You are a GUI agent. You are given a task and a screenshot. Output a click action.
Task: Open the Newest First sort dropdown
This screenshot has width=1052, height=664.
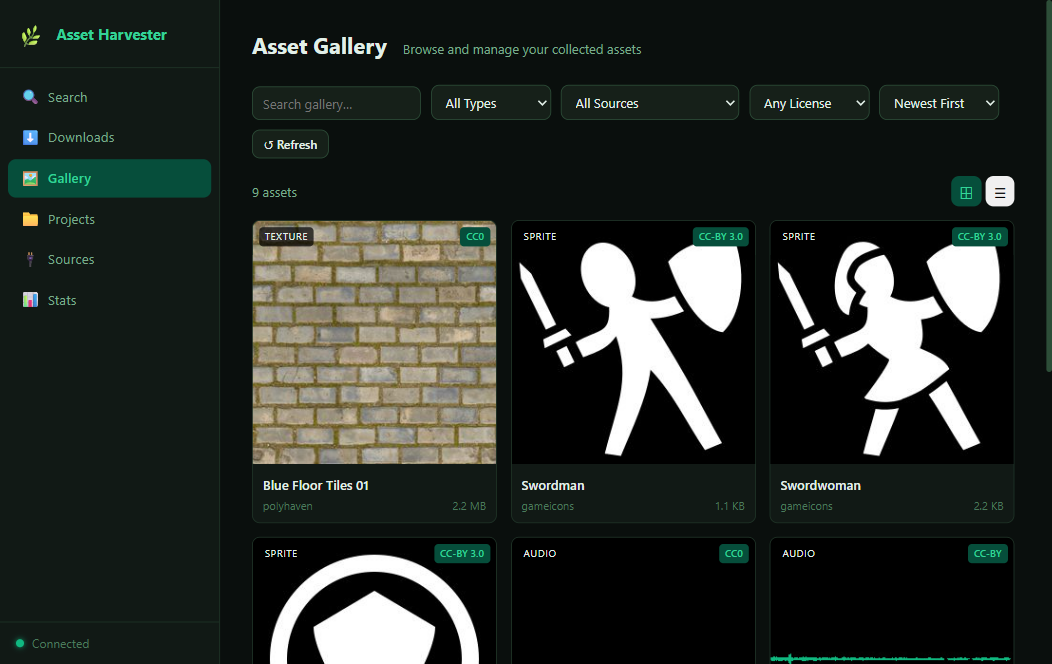coord(939,103)
